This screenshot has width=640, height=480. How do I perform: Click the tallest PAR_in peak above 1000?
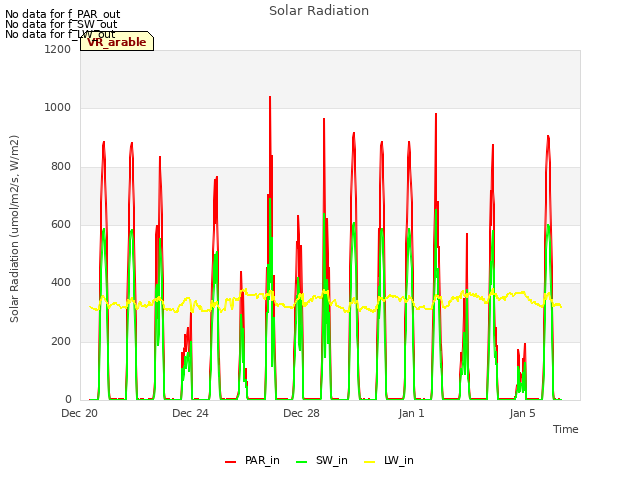click(x=270, y=97)
